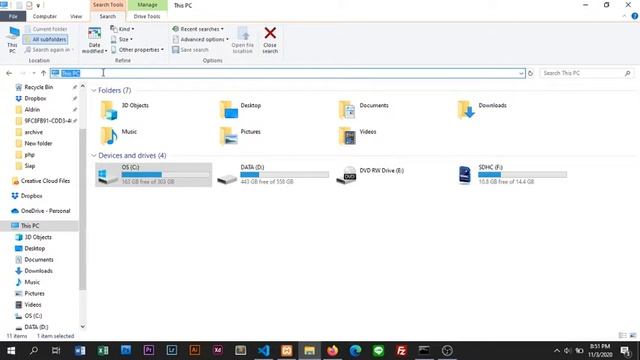
Task: Open the Documents folder icon
Action: (x=347, y=110)
